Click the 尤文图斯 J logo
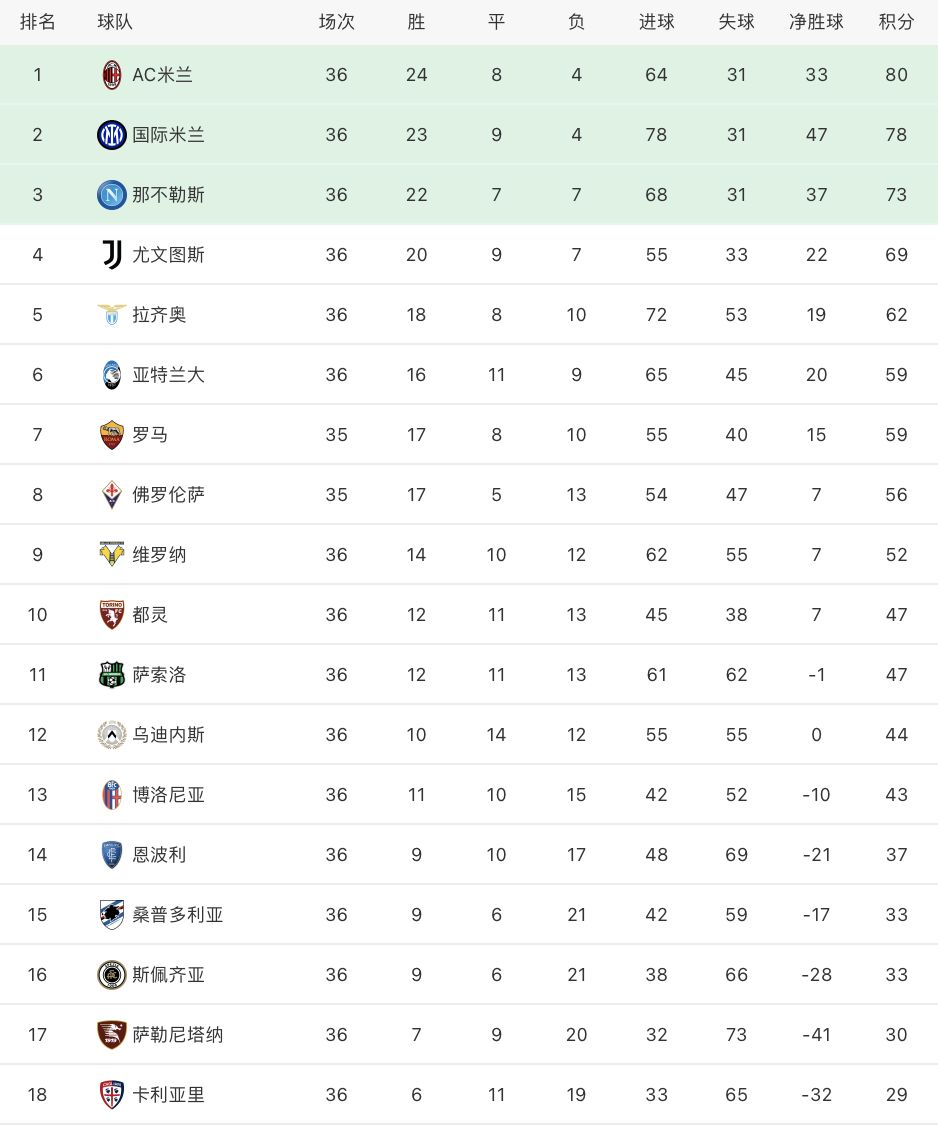 click(x=111, y=255)
